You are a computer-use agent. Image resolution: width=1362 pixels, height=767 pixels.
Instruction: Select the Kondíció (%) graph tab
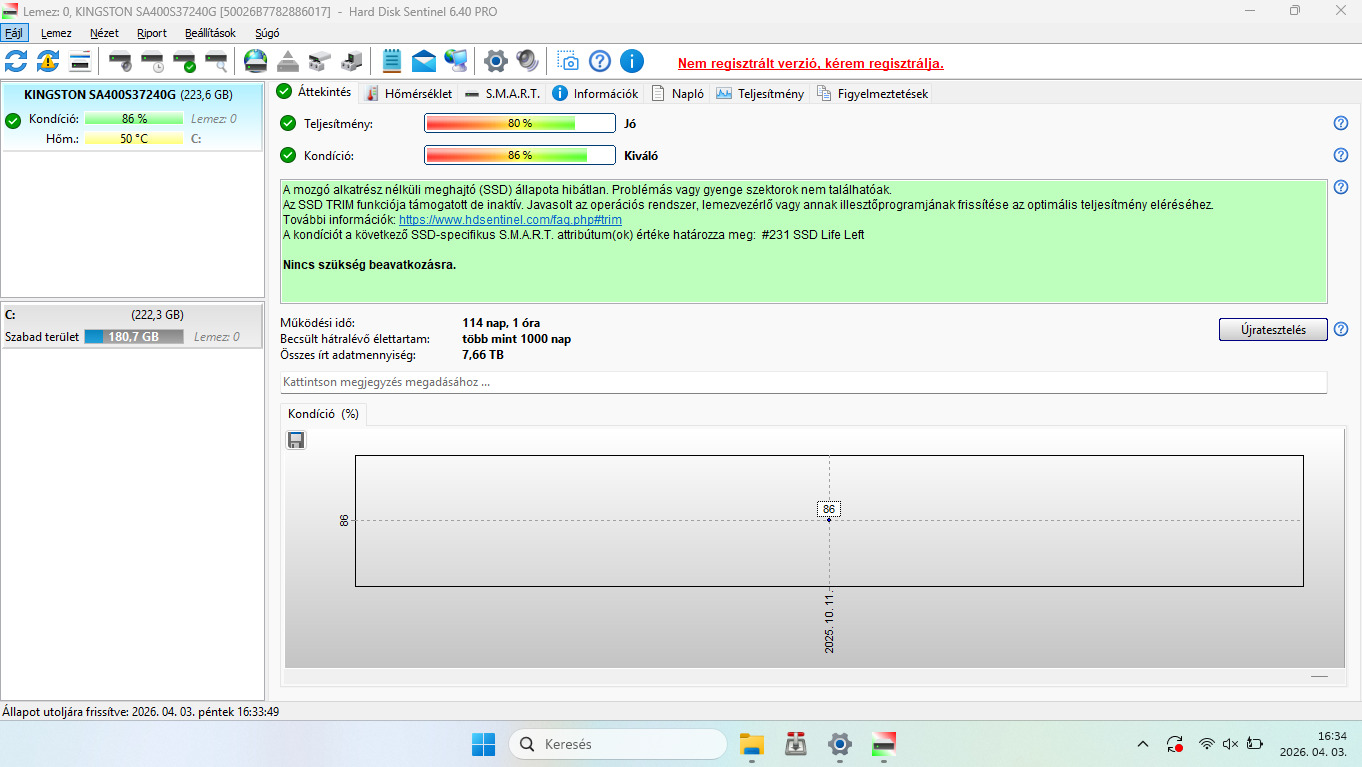(323, 414)
